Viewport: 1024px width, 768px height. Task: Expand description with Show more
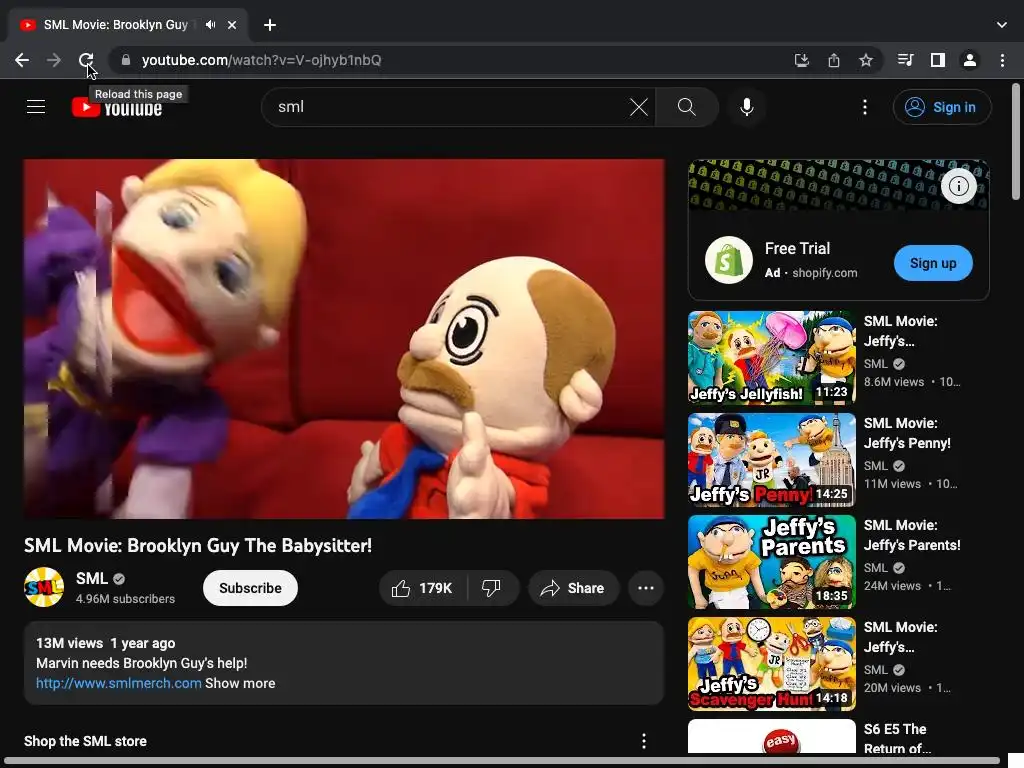click(240, 683)
